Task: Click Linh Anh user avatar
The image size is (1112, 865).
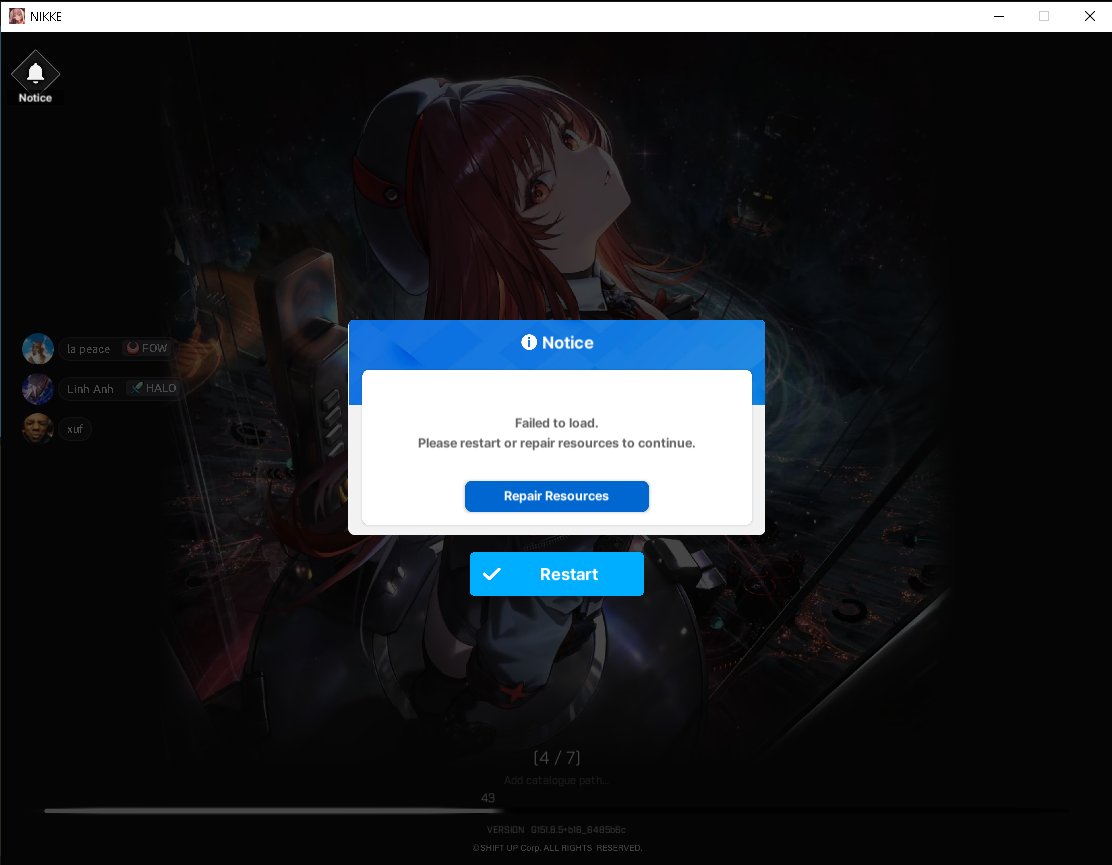Action: 38,389
